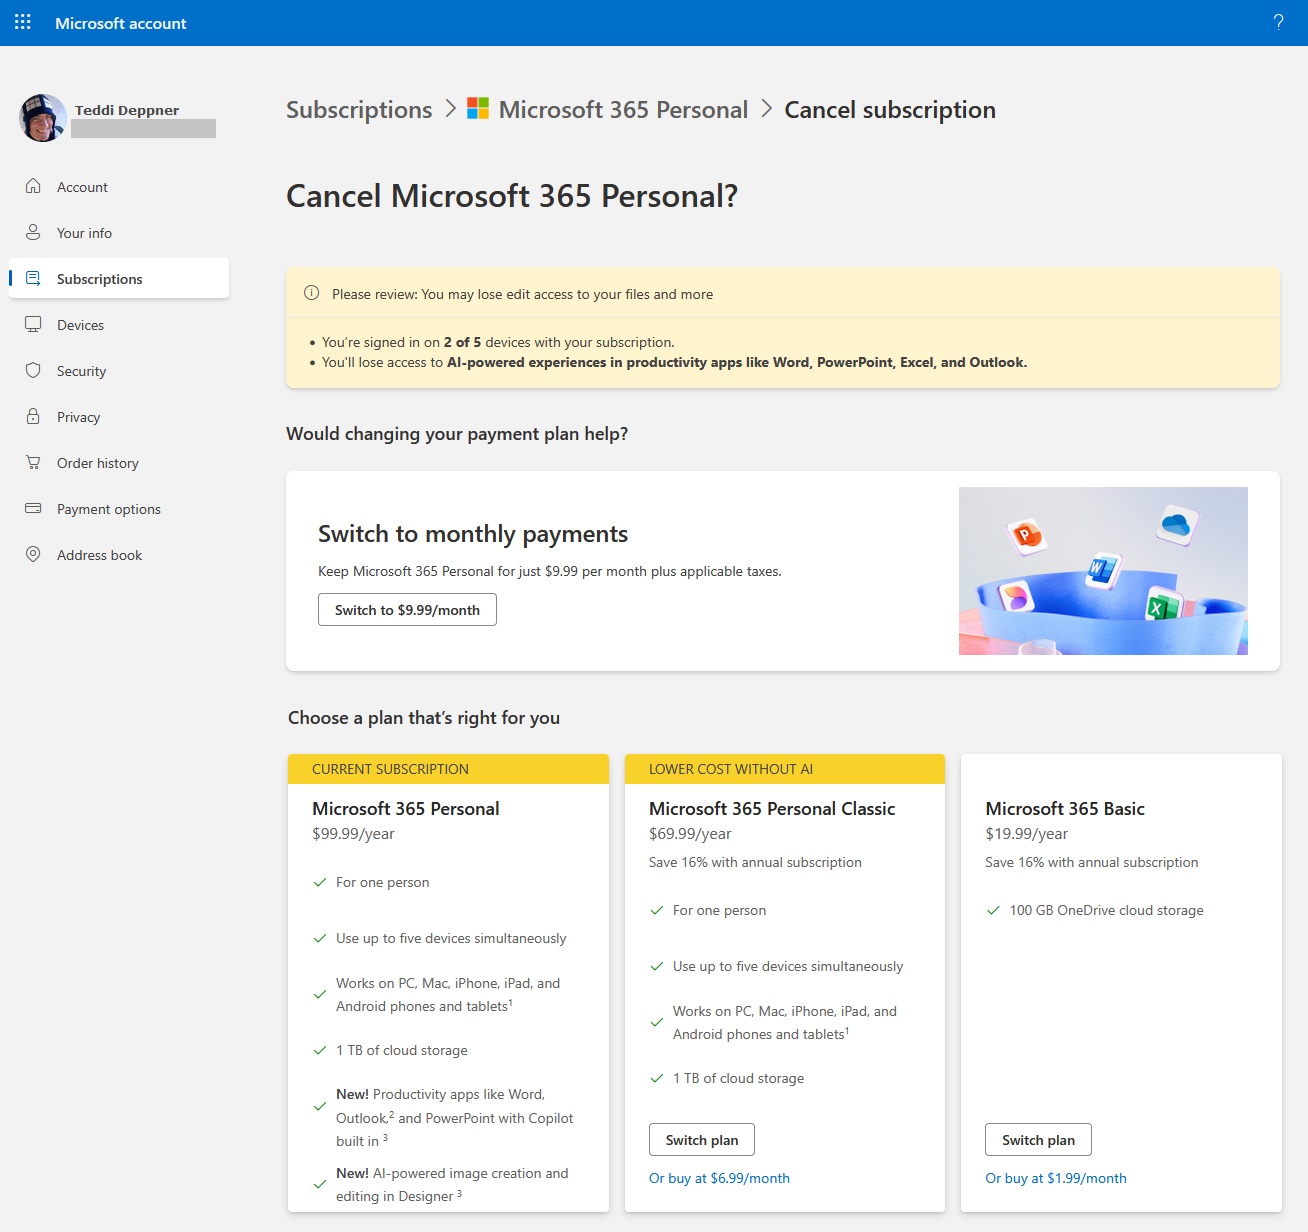Click Microsoft 365 Basic plan title
1308x1232 pixels.
click(x=1065, y=808)
